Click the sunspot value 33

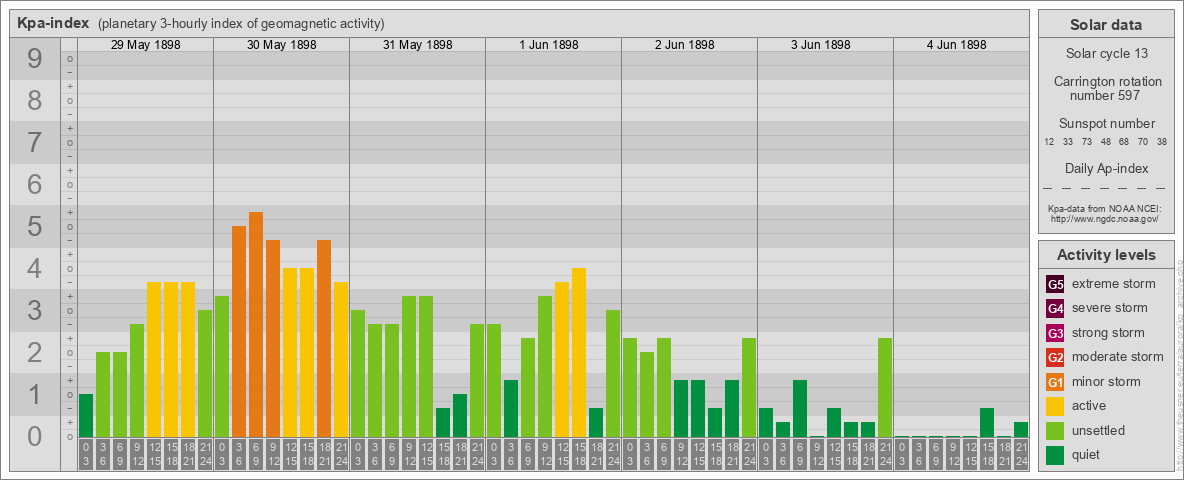tap(1068, 142)
